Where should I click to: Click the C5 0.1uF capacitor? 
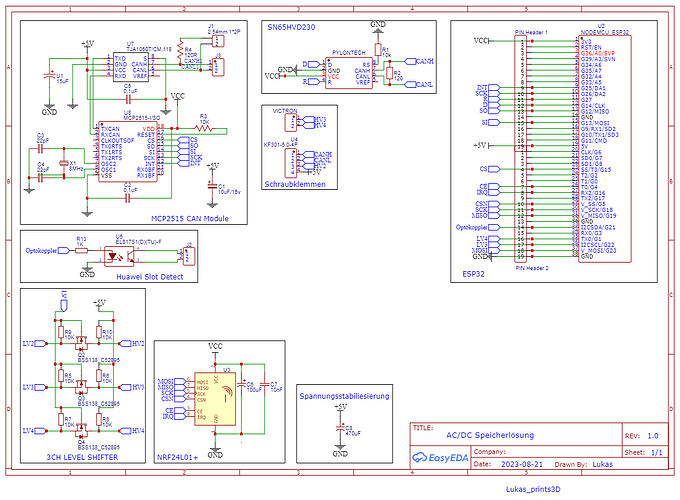pyautogui.click(x=128, y=100)
